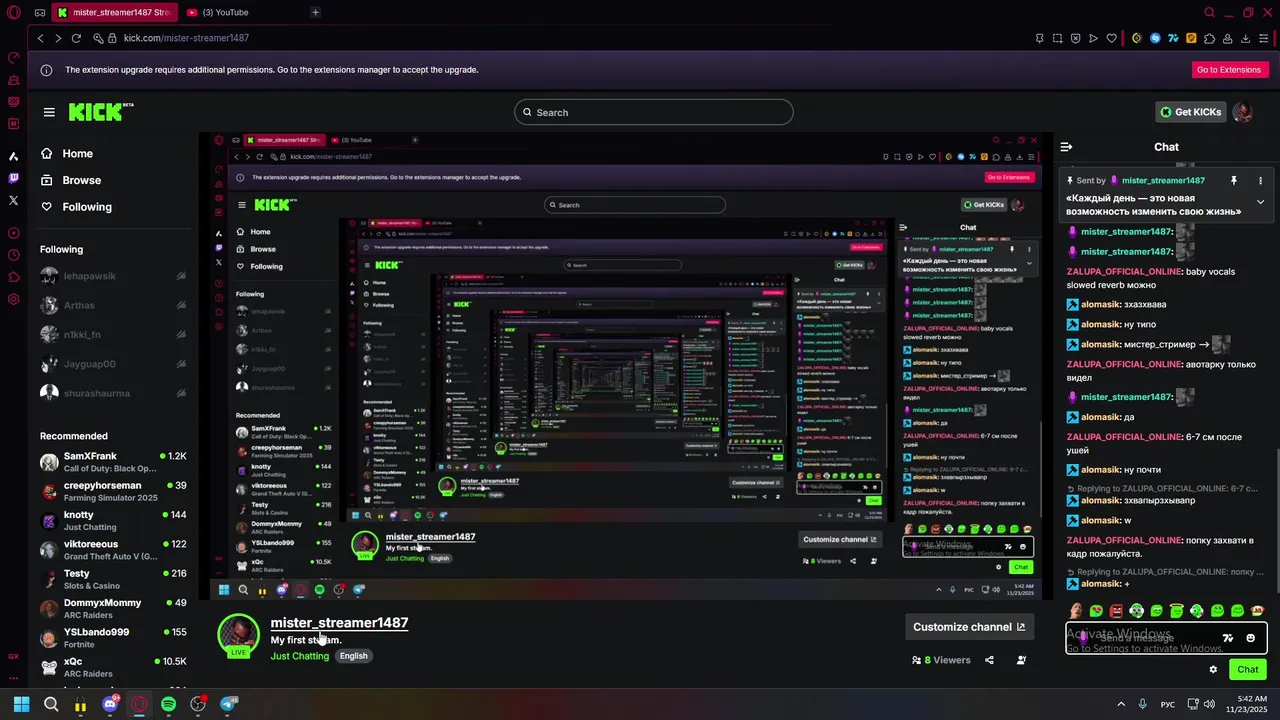The height and width of the screenshot is (720, 1280).
Task: Click the green Chat send button
Action: click(1248, 670)
